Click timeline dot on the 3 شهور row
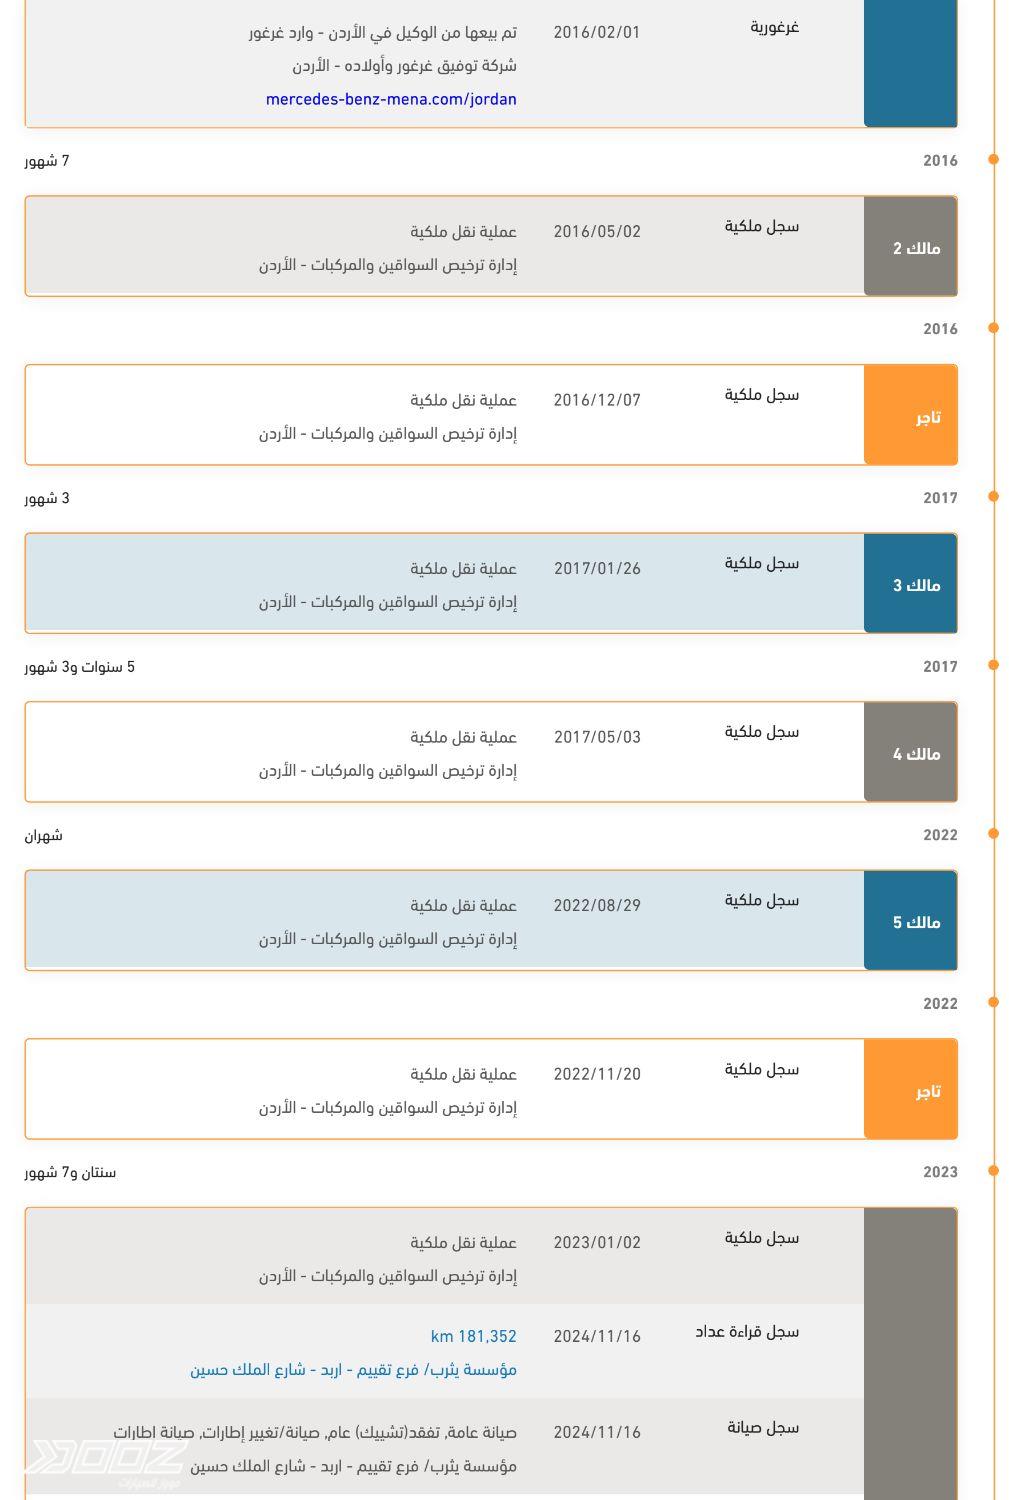 pos(994,496)
